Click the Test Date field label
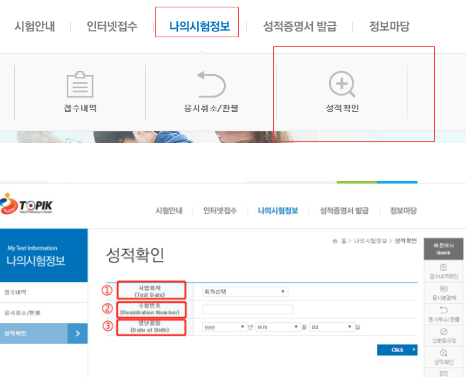The width and height of the screenshot is (475, 381). [x=151, y=291]
